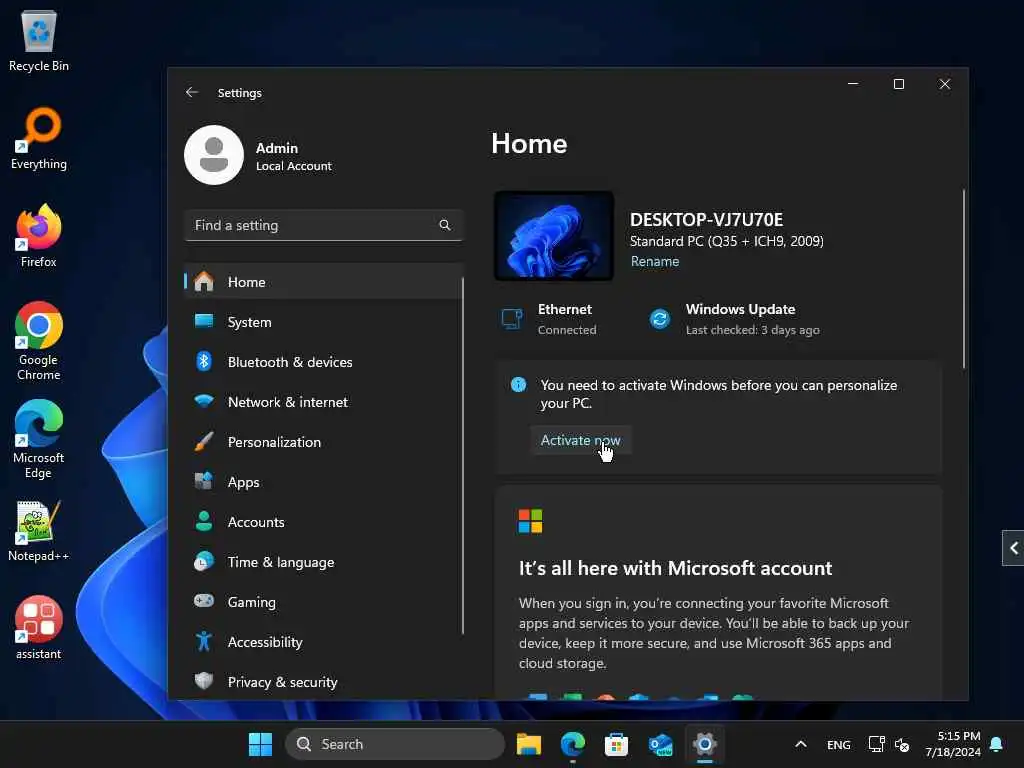Click the Rename link for DESKTOP-VJ7U70E
Screen dimensions: 1024x768
(x=654, y=261)
